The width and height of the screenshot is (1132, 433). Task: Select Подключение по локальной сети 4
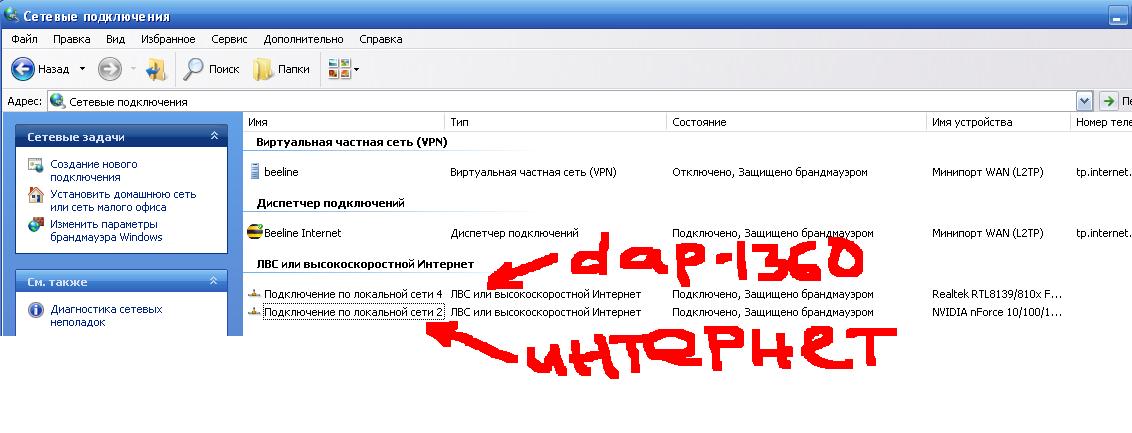[353, 294]
